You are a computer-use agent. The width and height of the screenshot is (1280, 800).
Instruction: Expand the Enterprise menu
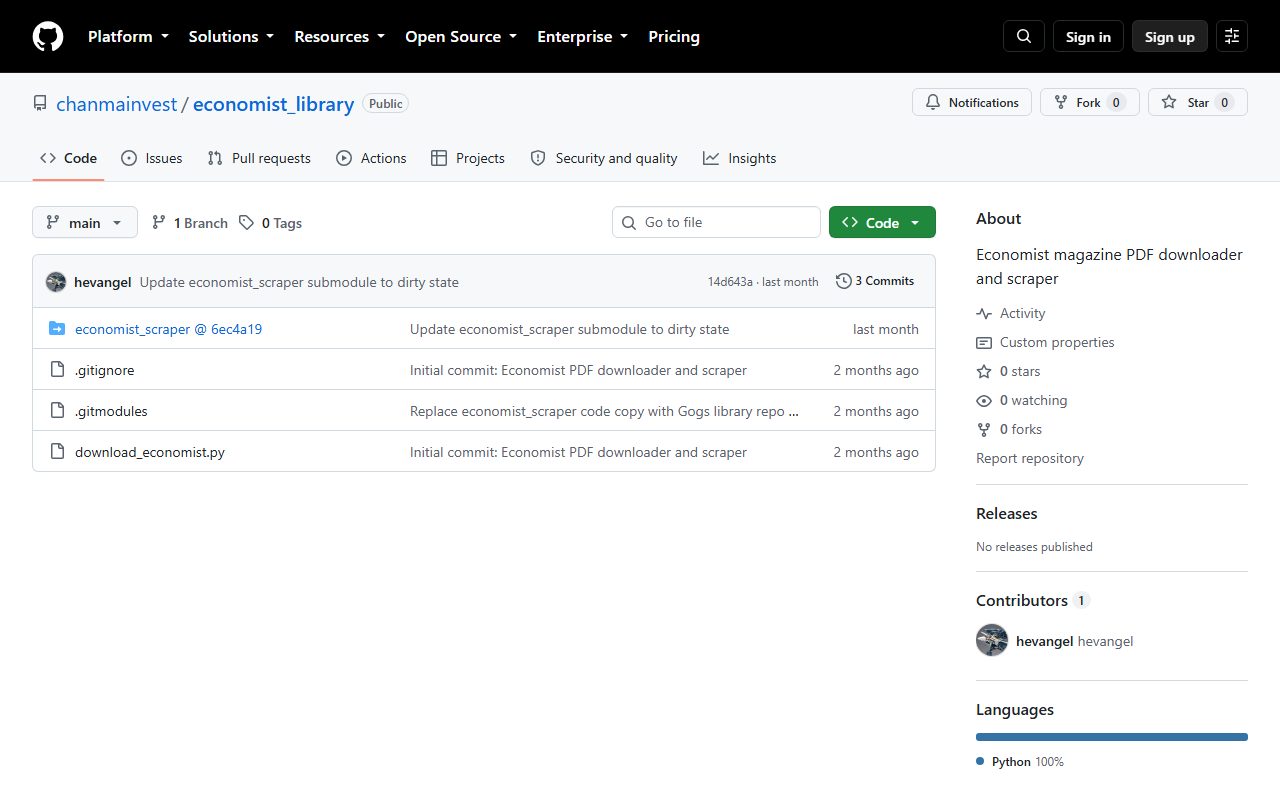point(583,37)
